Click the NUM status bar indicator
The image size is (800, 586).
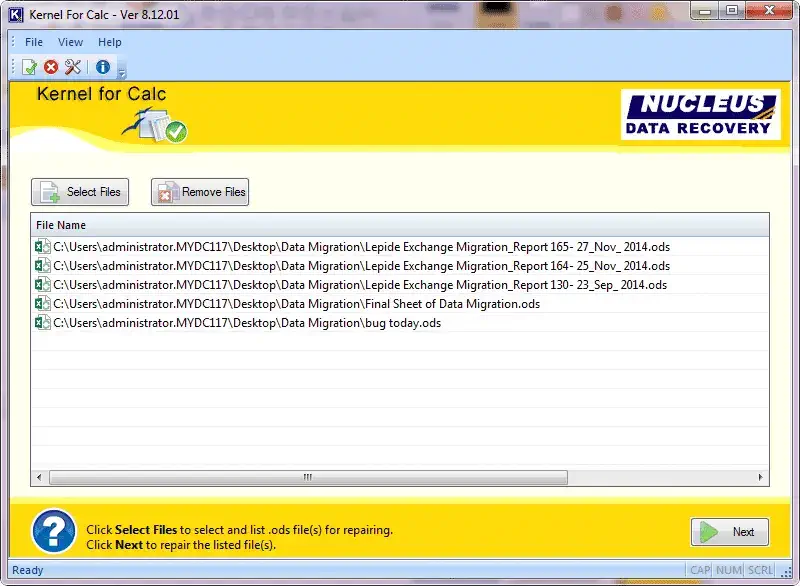[x=729, y=570]
